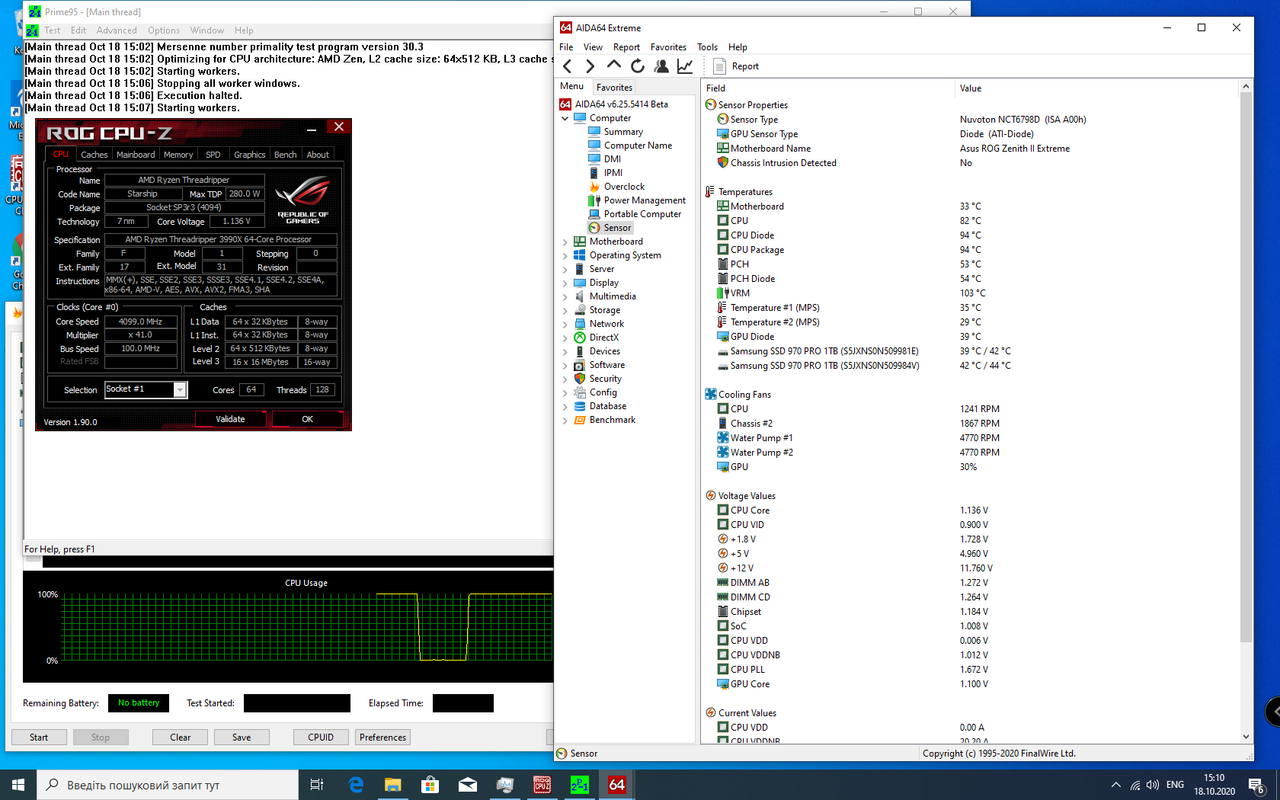Select Power Management in the AIDA64 tree
The image size is (1280, 800).
[644, 200]
